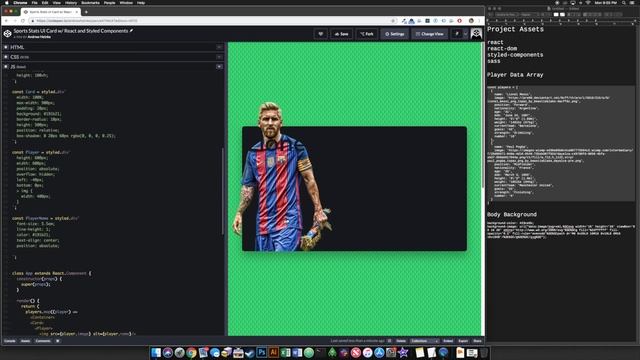Open Finder from the dock

click(156, 353)
